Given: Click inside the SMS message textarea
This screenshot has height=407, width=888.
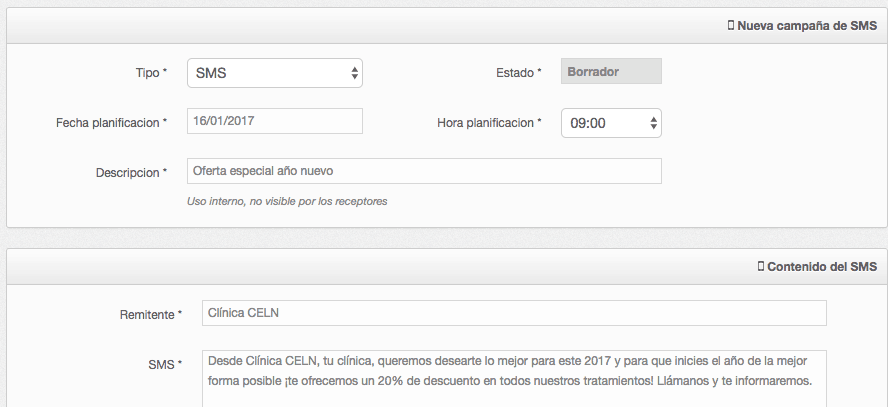Looking at the screenshot, I should point(514,378).
